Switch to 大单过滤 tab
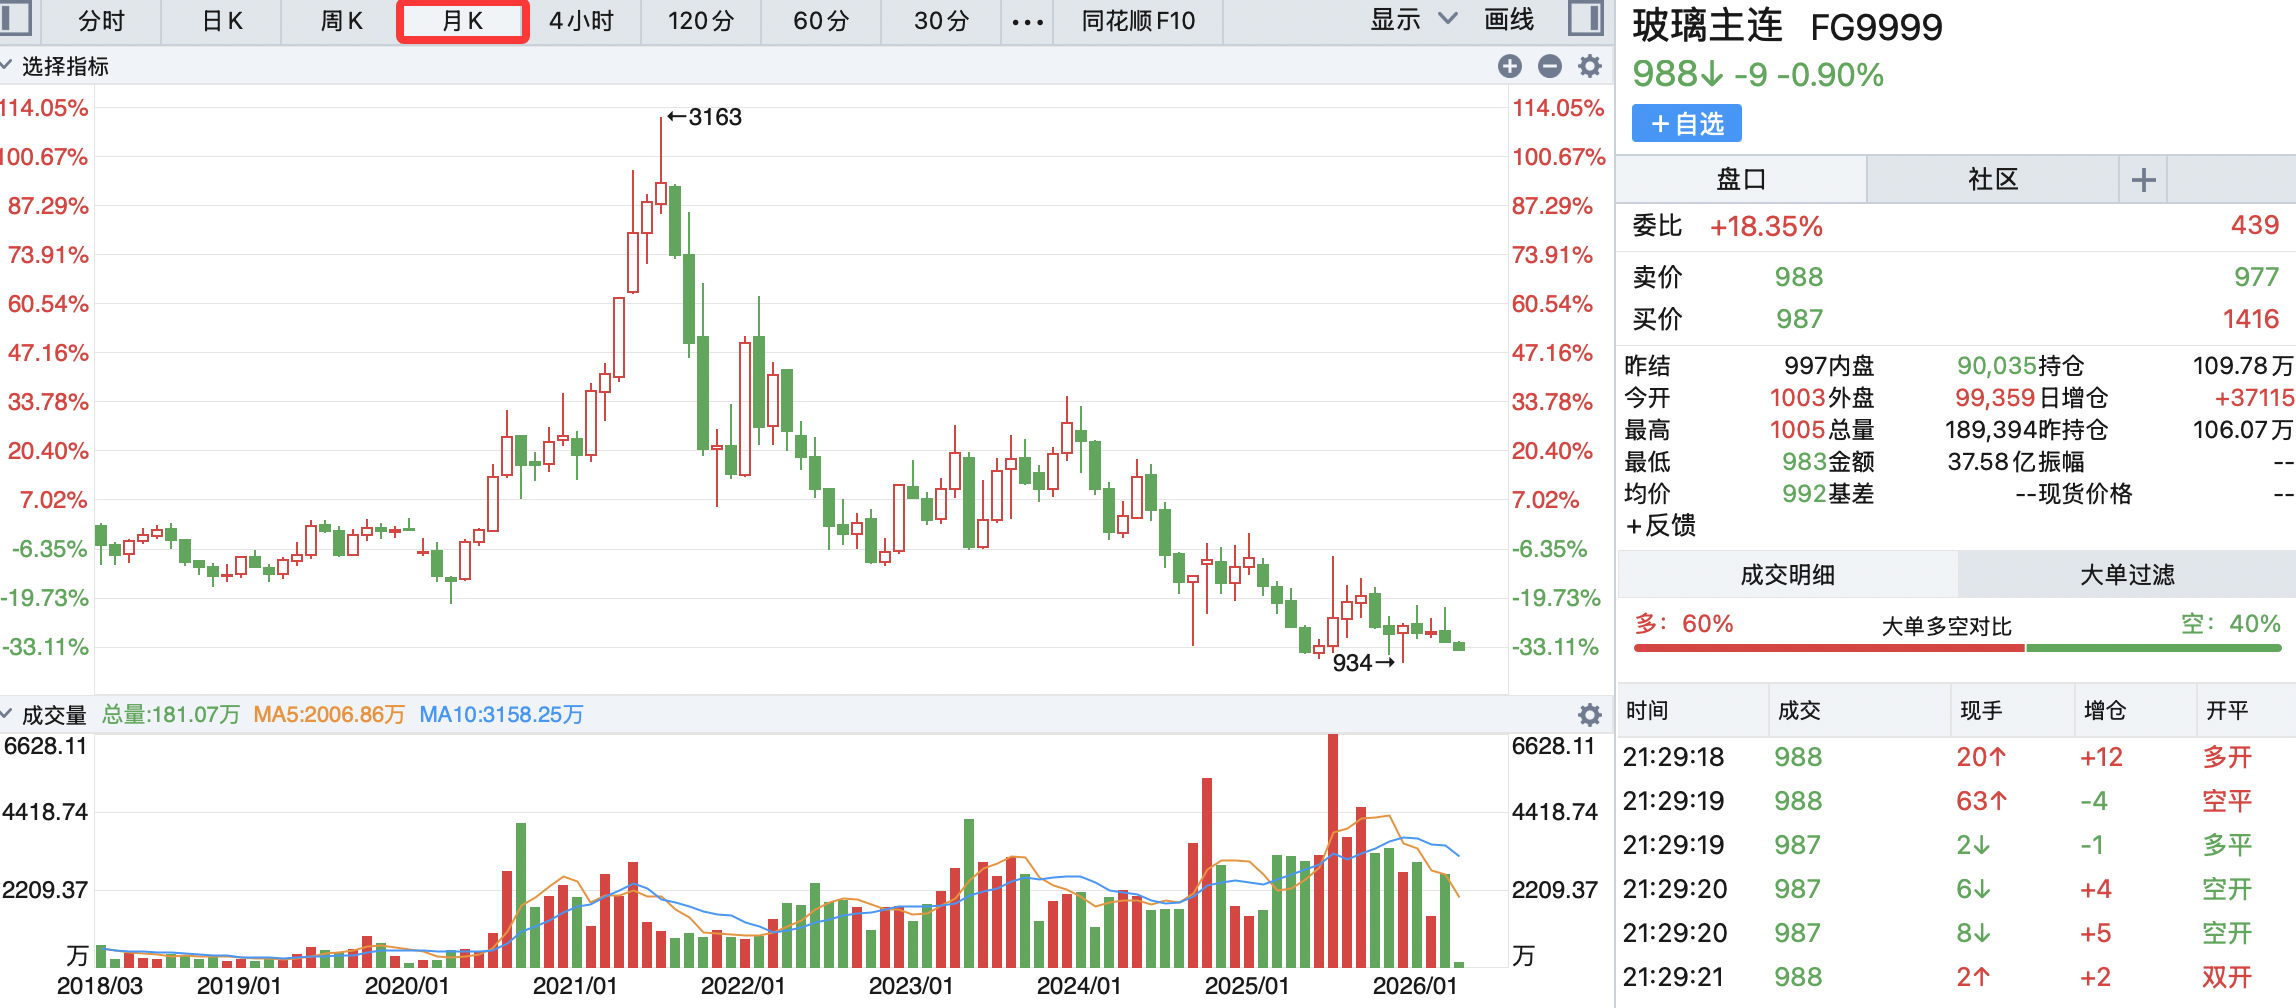Screen dimensions: 2296x1008 pos(2126,575)
